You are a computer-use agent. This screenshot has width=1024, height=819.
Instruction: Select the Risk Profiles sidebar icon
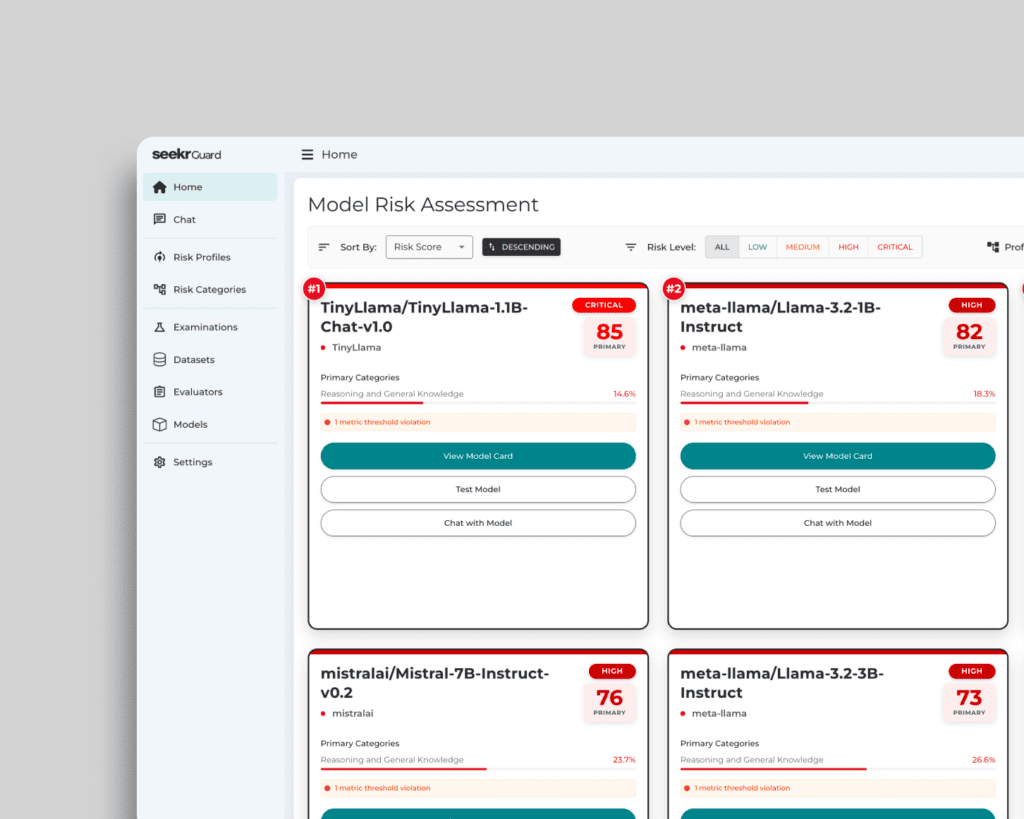tap(160, 257)
